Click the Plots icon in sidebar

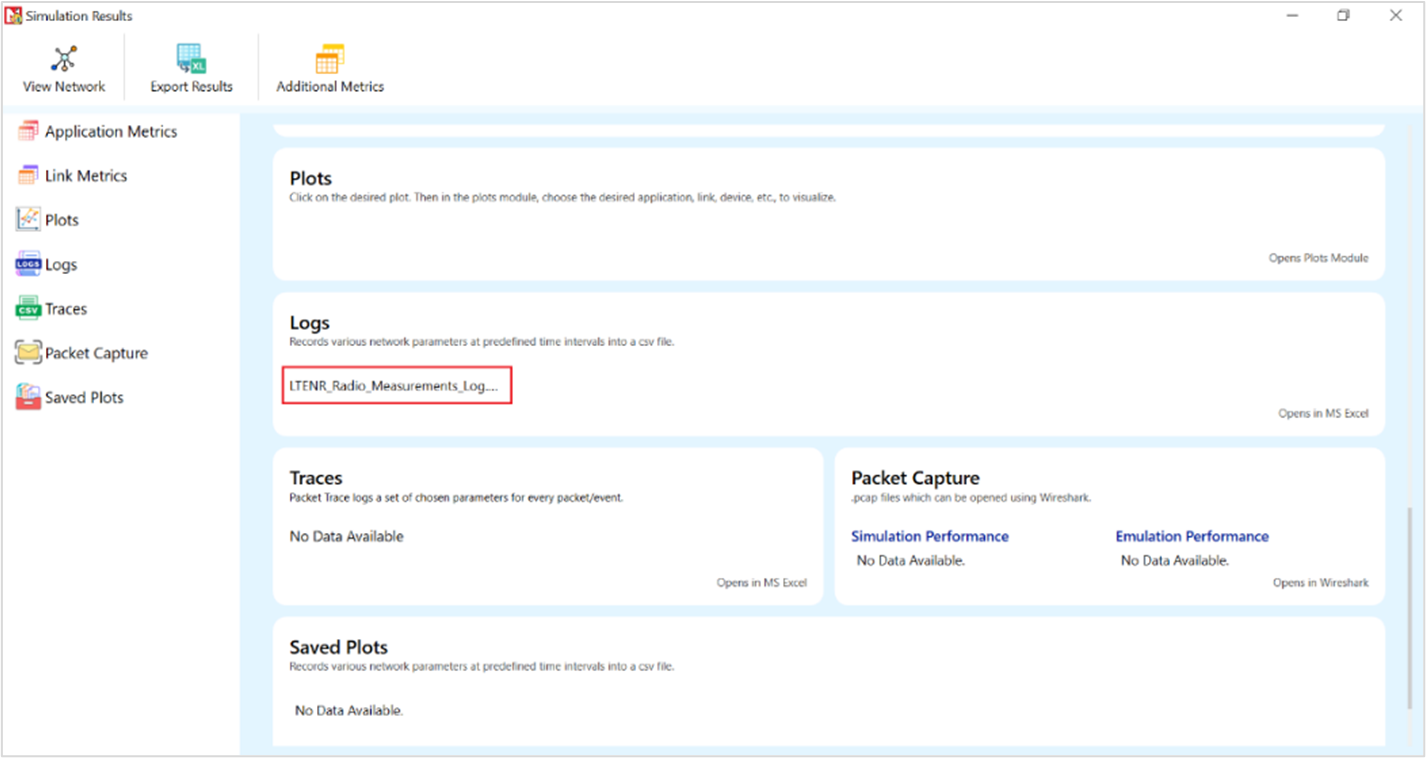click(28, 220)
